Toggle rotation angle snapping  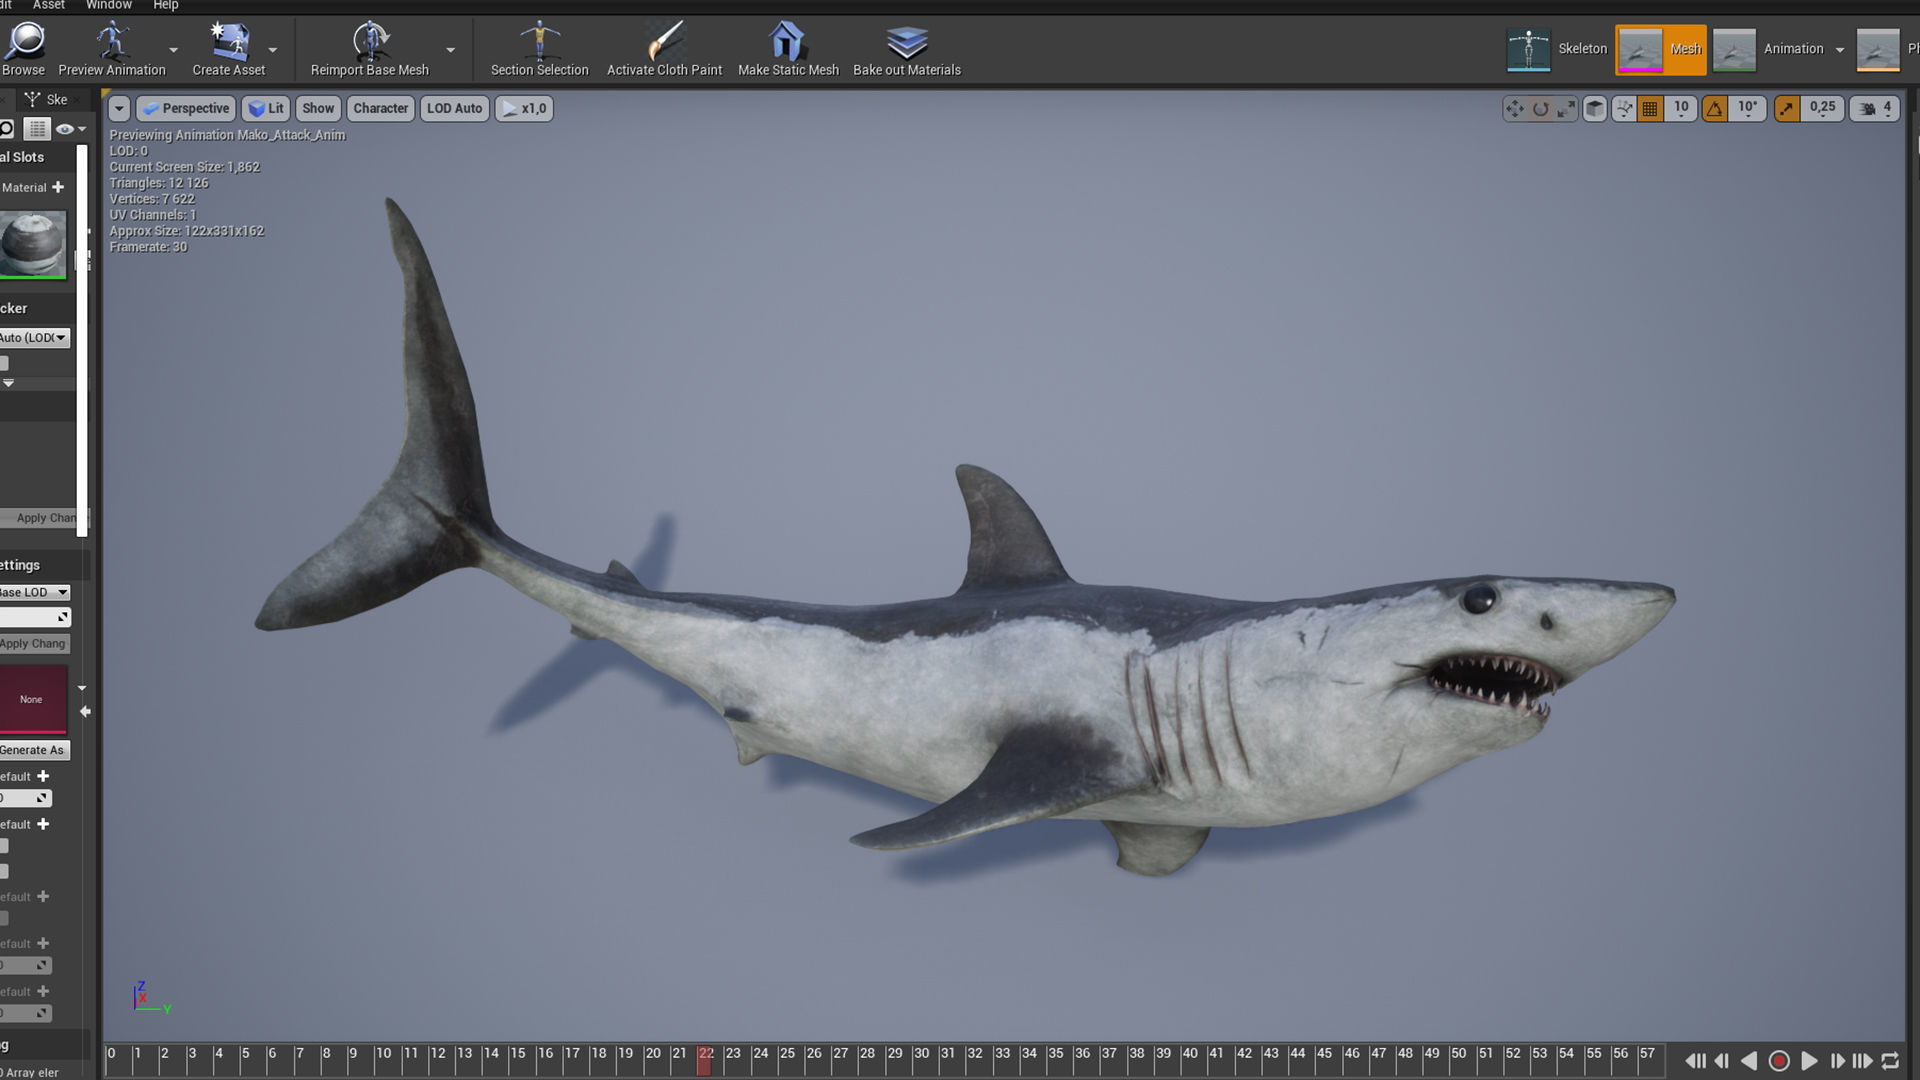pyautogui.click(x=1715, y=109)
